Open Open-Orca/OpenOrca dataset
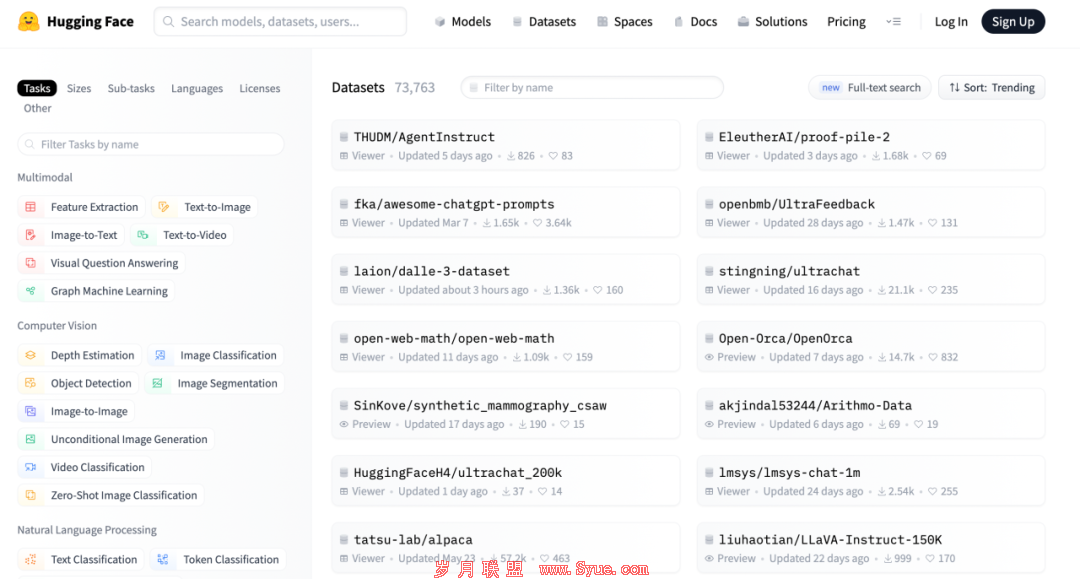This screenshot has width=1080, height=579. [x=871, y=346]
